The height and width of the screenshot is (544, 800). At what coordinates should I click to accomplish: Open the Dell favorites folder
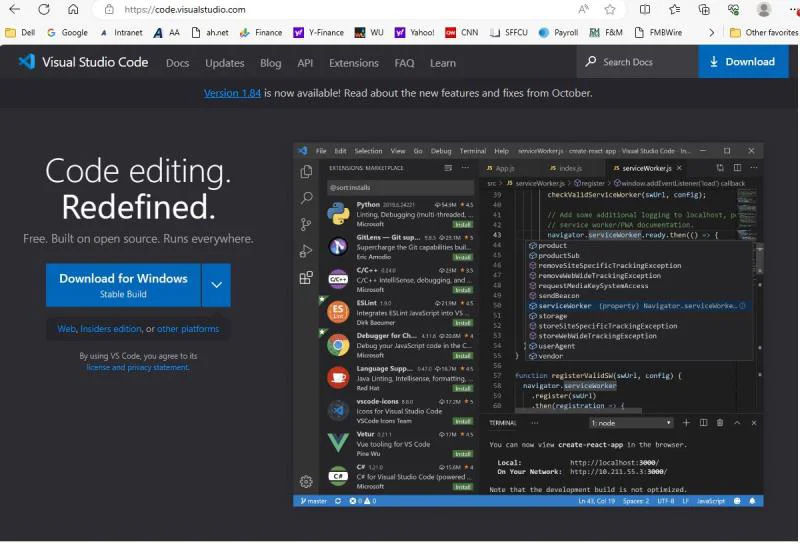coord(20,32)
